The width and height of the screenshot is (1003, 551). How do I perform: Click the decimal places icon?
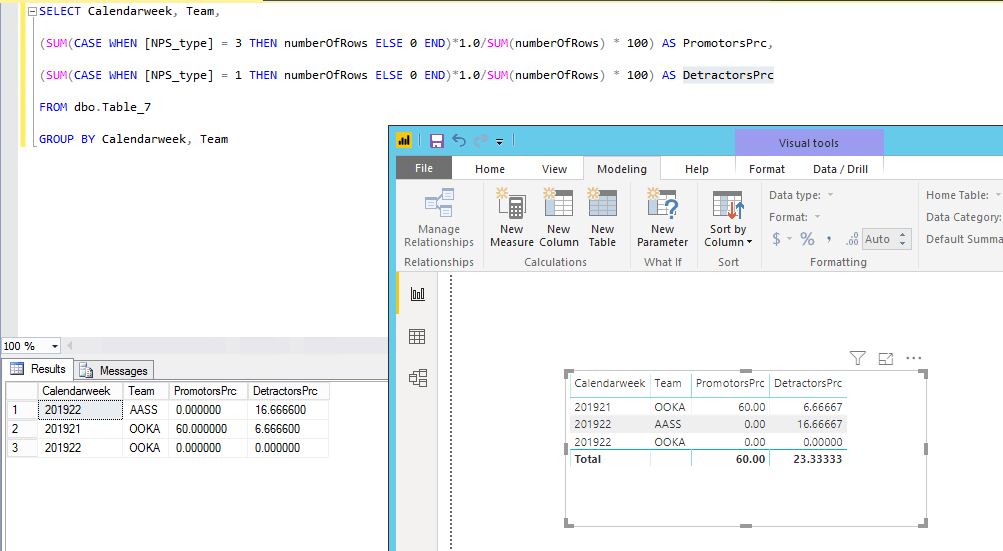pyautogui.click(x=852, y=240)
